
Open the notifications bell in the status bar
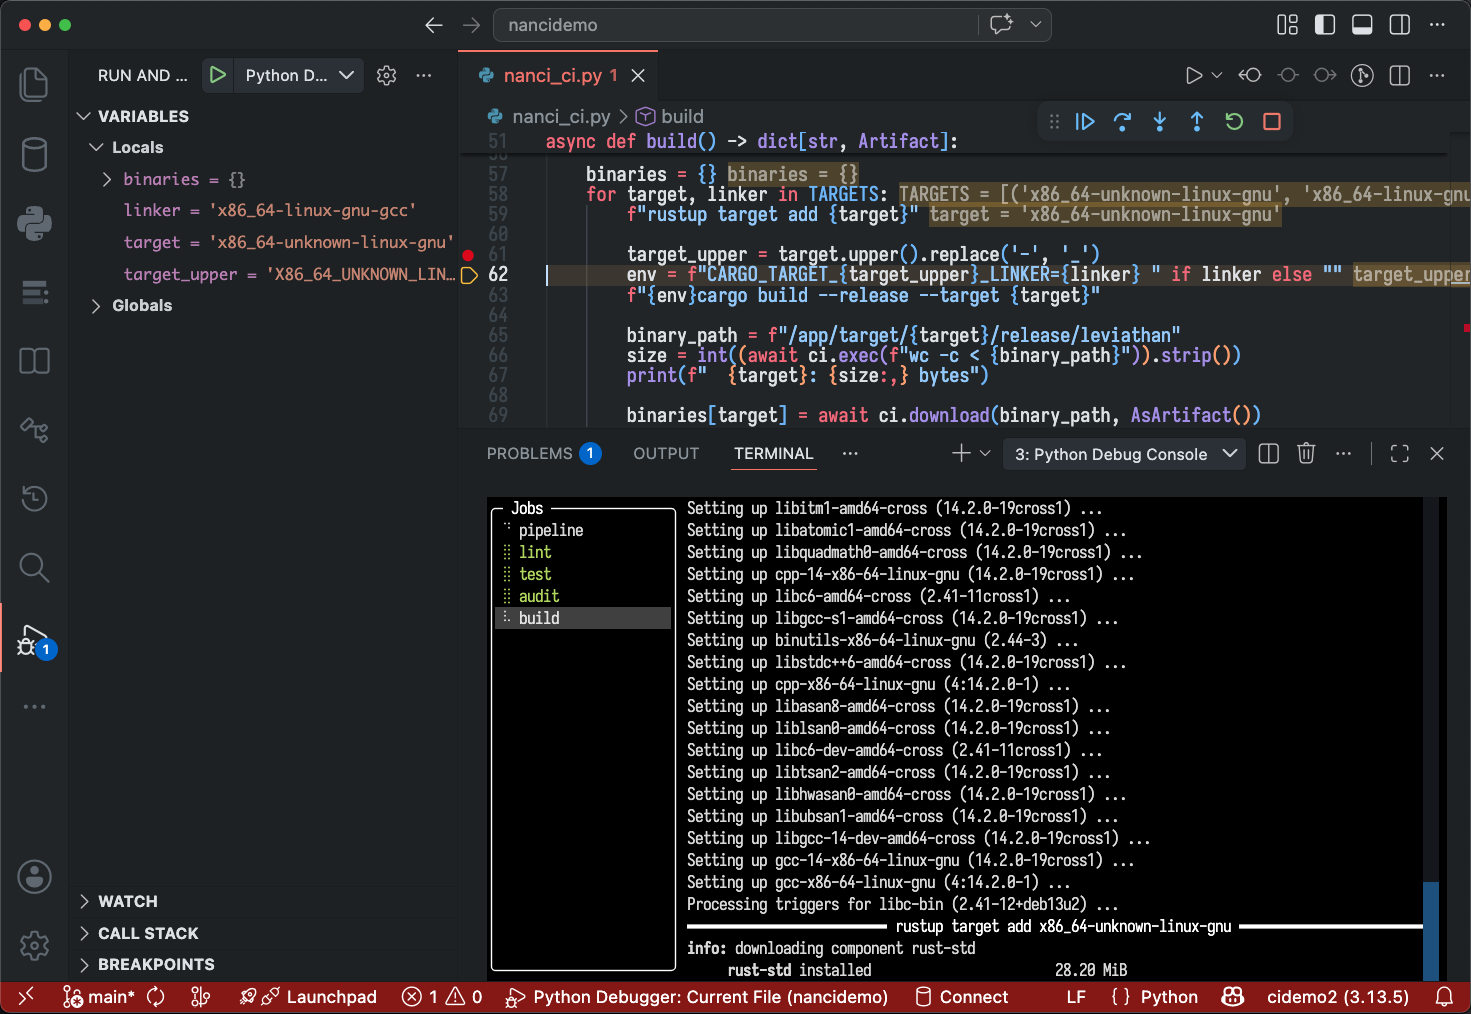[1444, 997]
